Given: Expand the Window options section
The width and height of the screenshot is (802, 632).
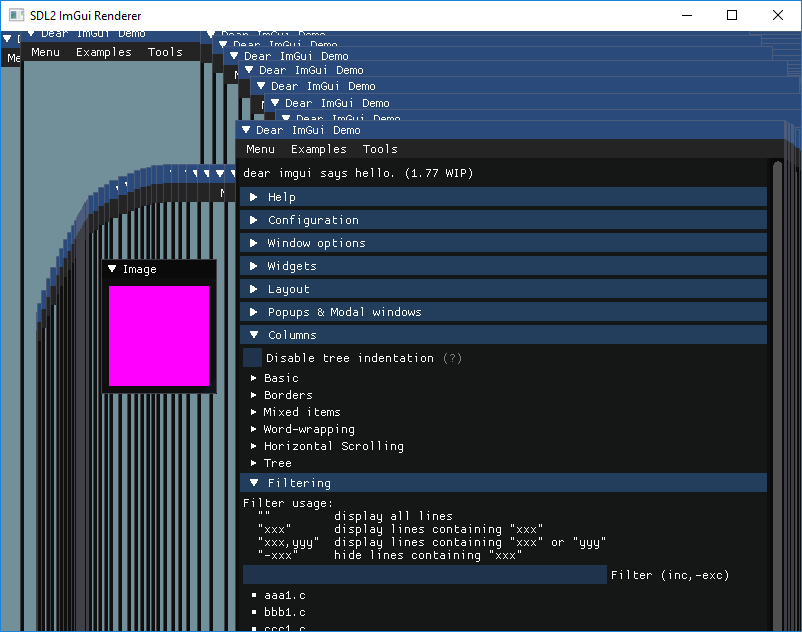Looking at the screenshot, I should pos(503,243).
